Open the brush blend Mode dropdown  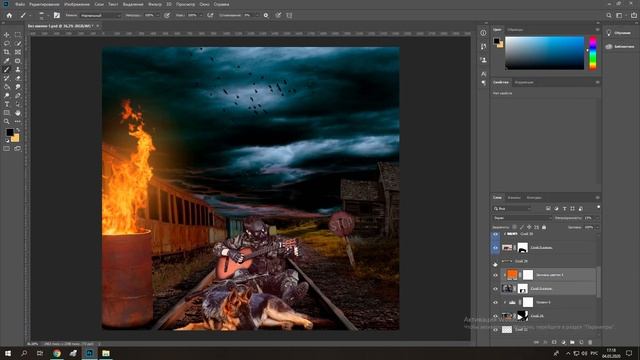100,15
